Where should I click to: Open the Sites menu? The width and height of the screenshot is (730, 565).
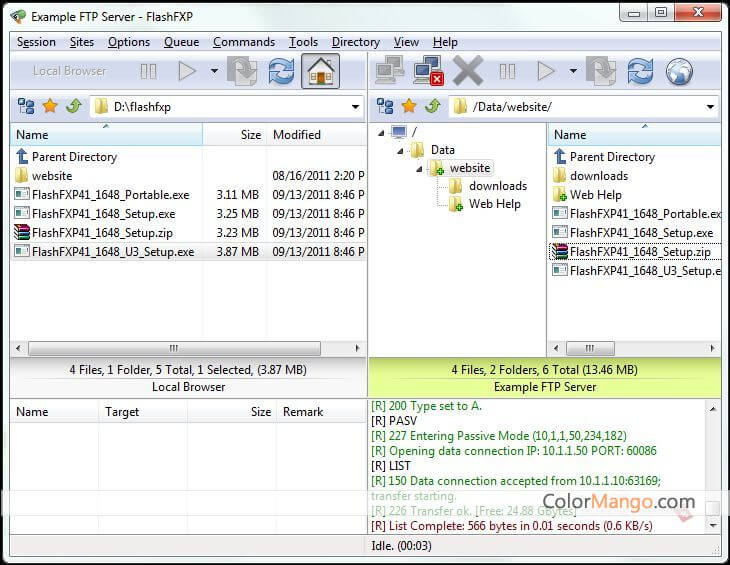tap(81, 42)
